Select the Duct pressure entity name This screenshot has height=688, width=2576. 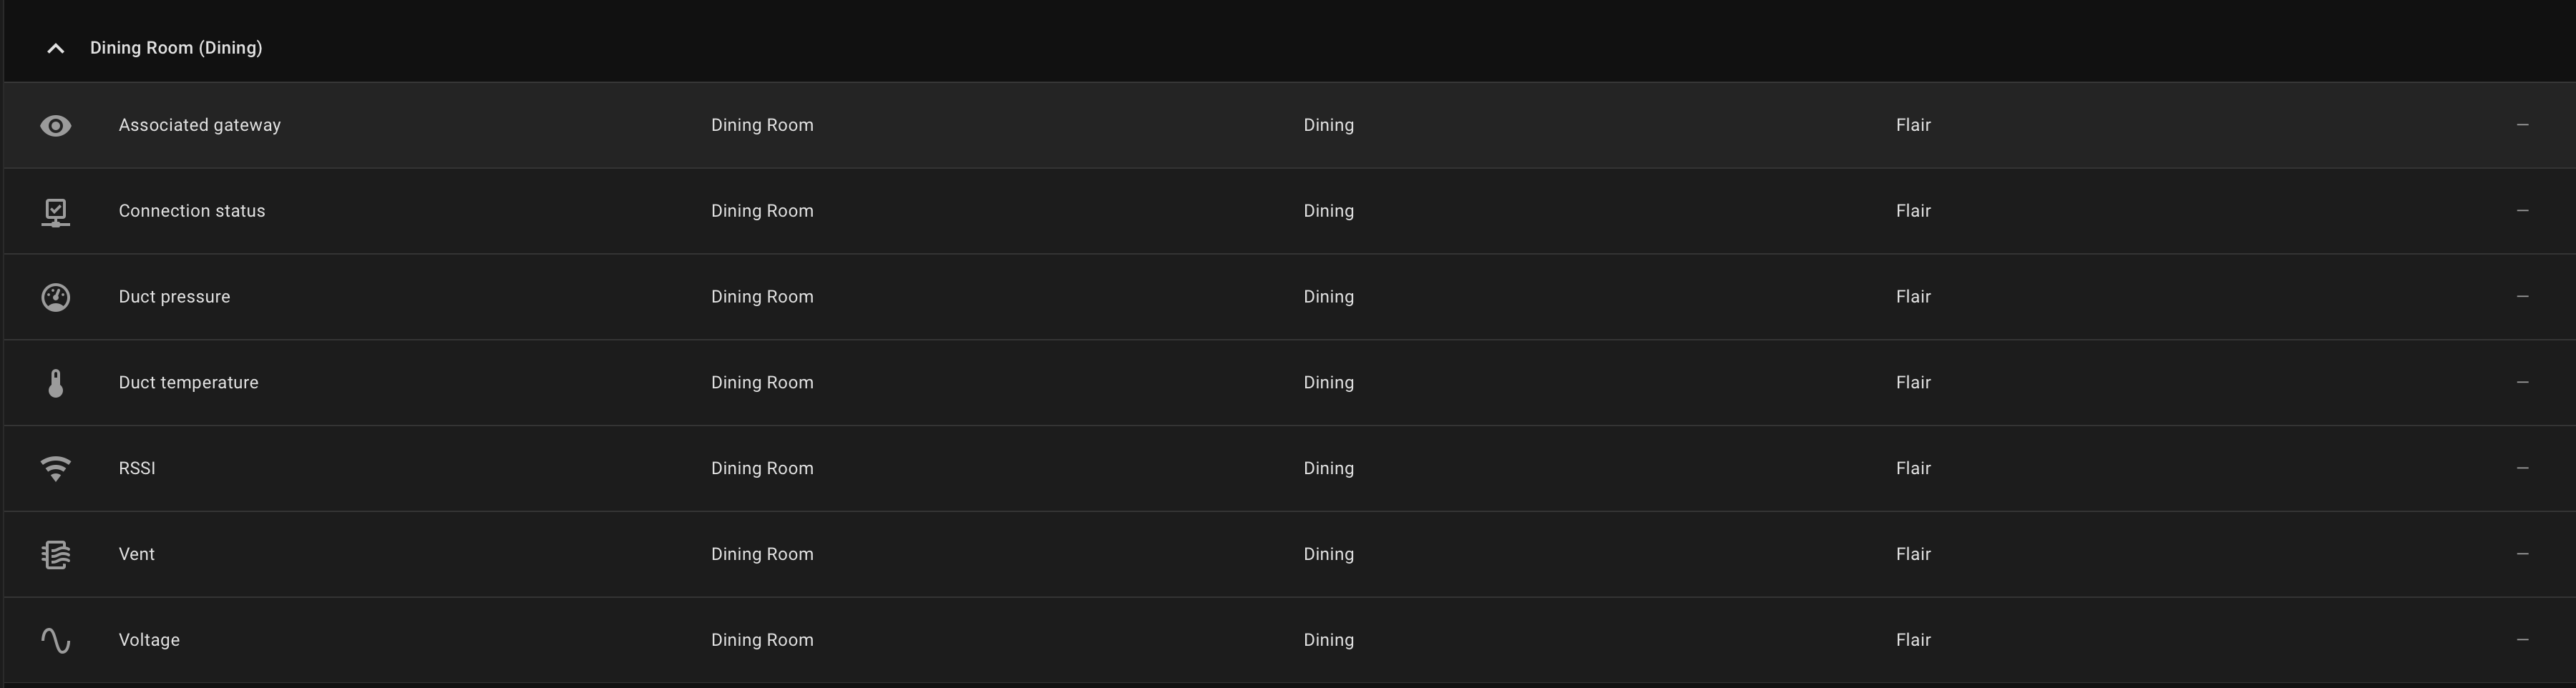pyautogui.click(x=174, y=297)
